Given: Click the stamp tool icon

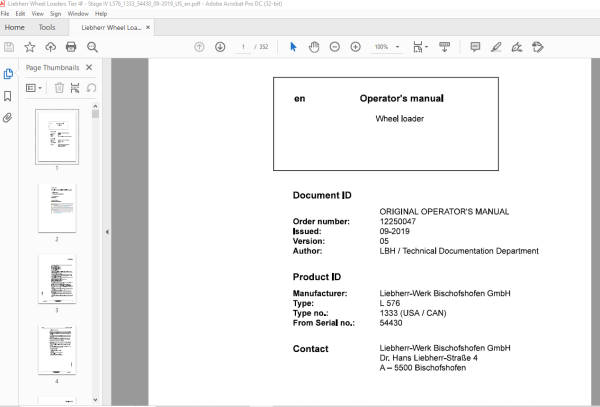Looking at the screenshot, I should click(x=537, y=47).
